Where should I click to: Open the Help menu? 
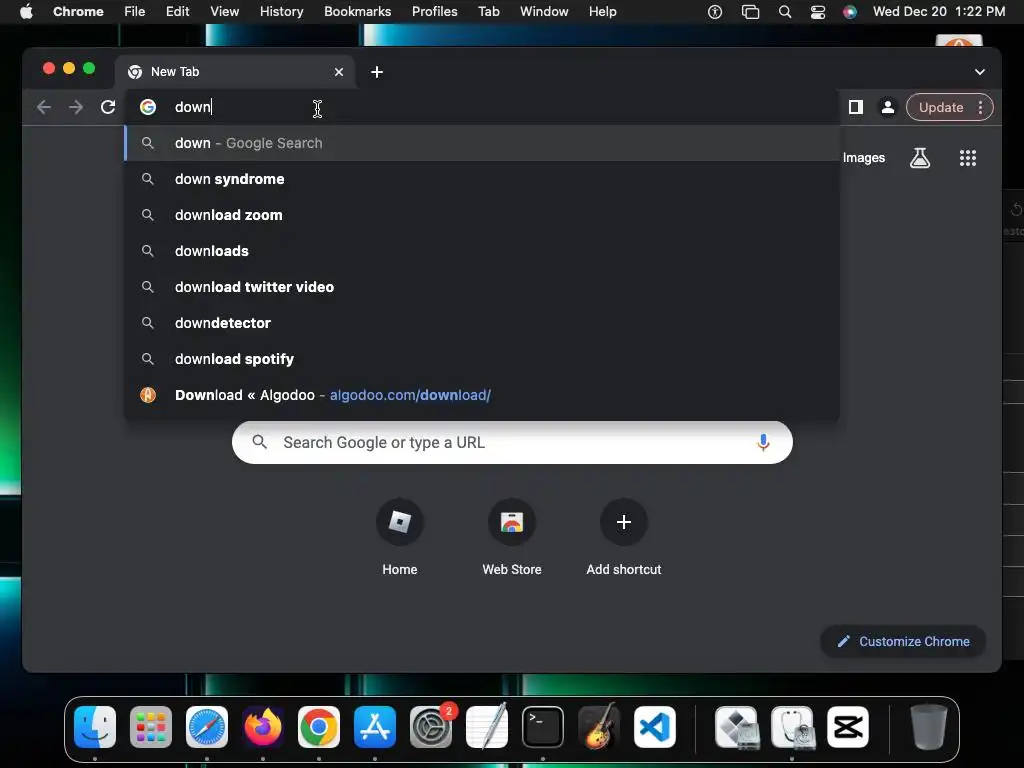(x=602, y=12)
